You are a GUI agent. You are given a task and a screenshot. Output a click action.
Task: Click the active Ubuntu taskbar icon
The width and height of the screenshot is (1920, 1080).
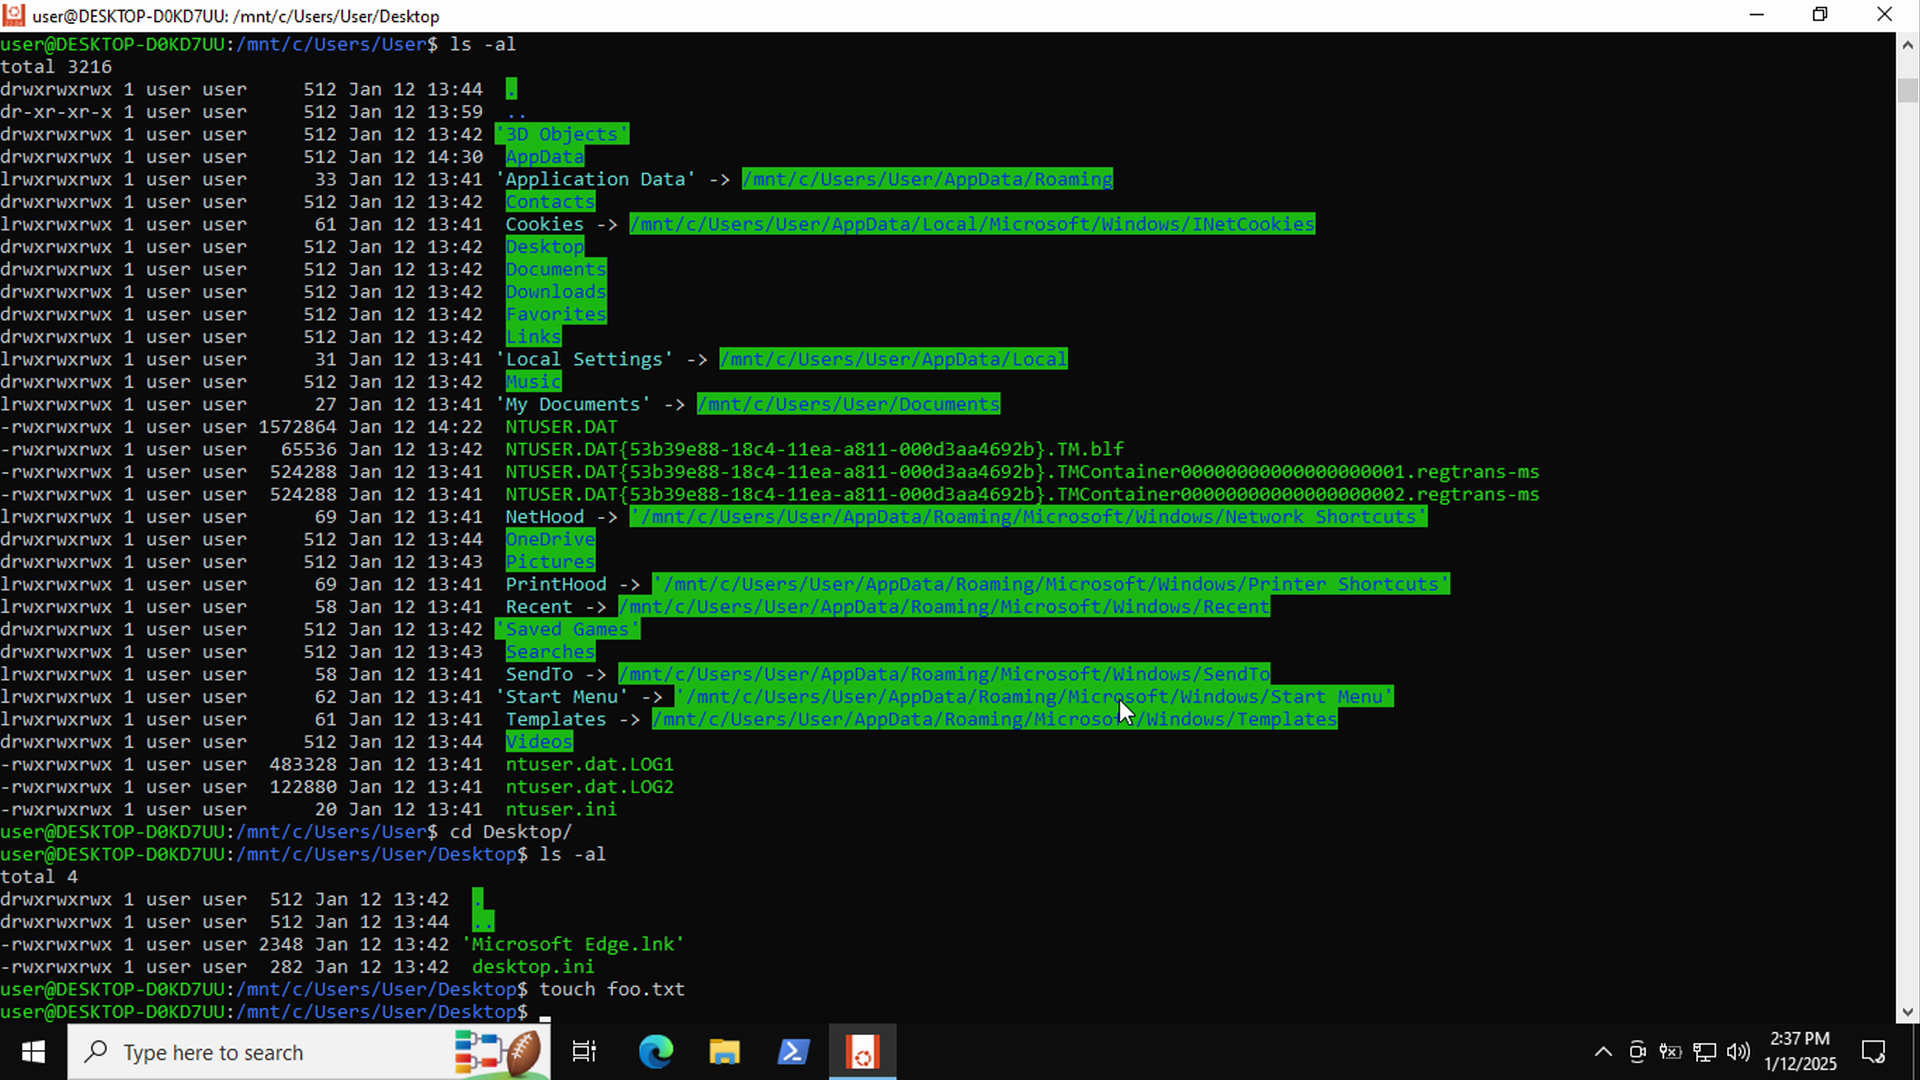(x=862, y=1052)
